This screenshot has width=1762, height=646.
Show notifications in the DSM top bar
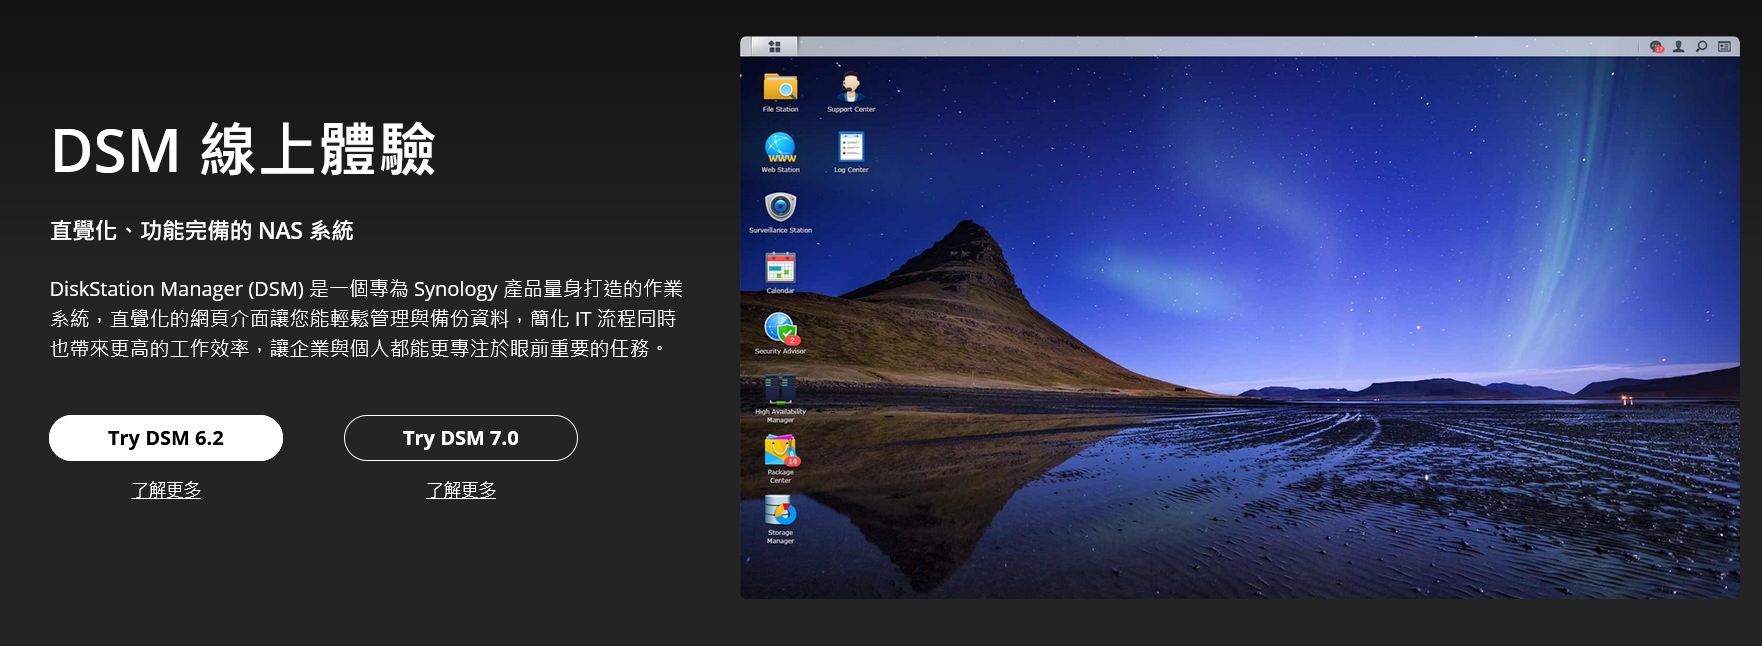point(1656,47)
